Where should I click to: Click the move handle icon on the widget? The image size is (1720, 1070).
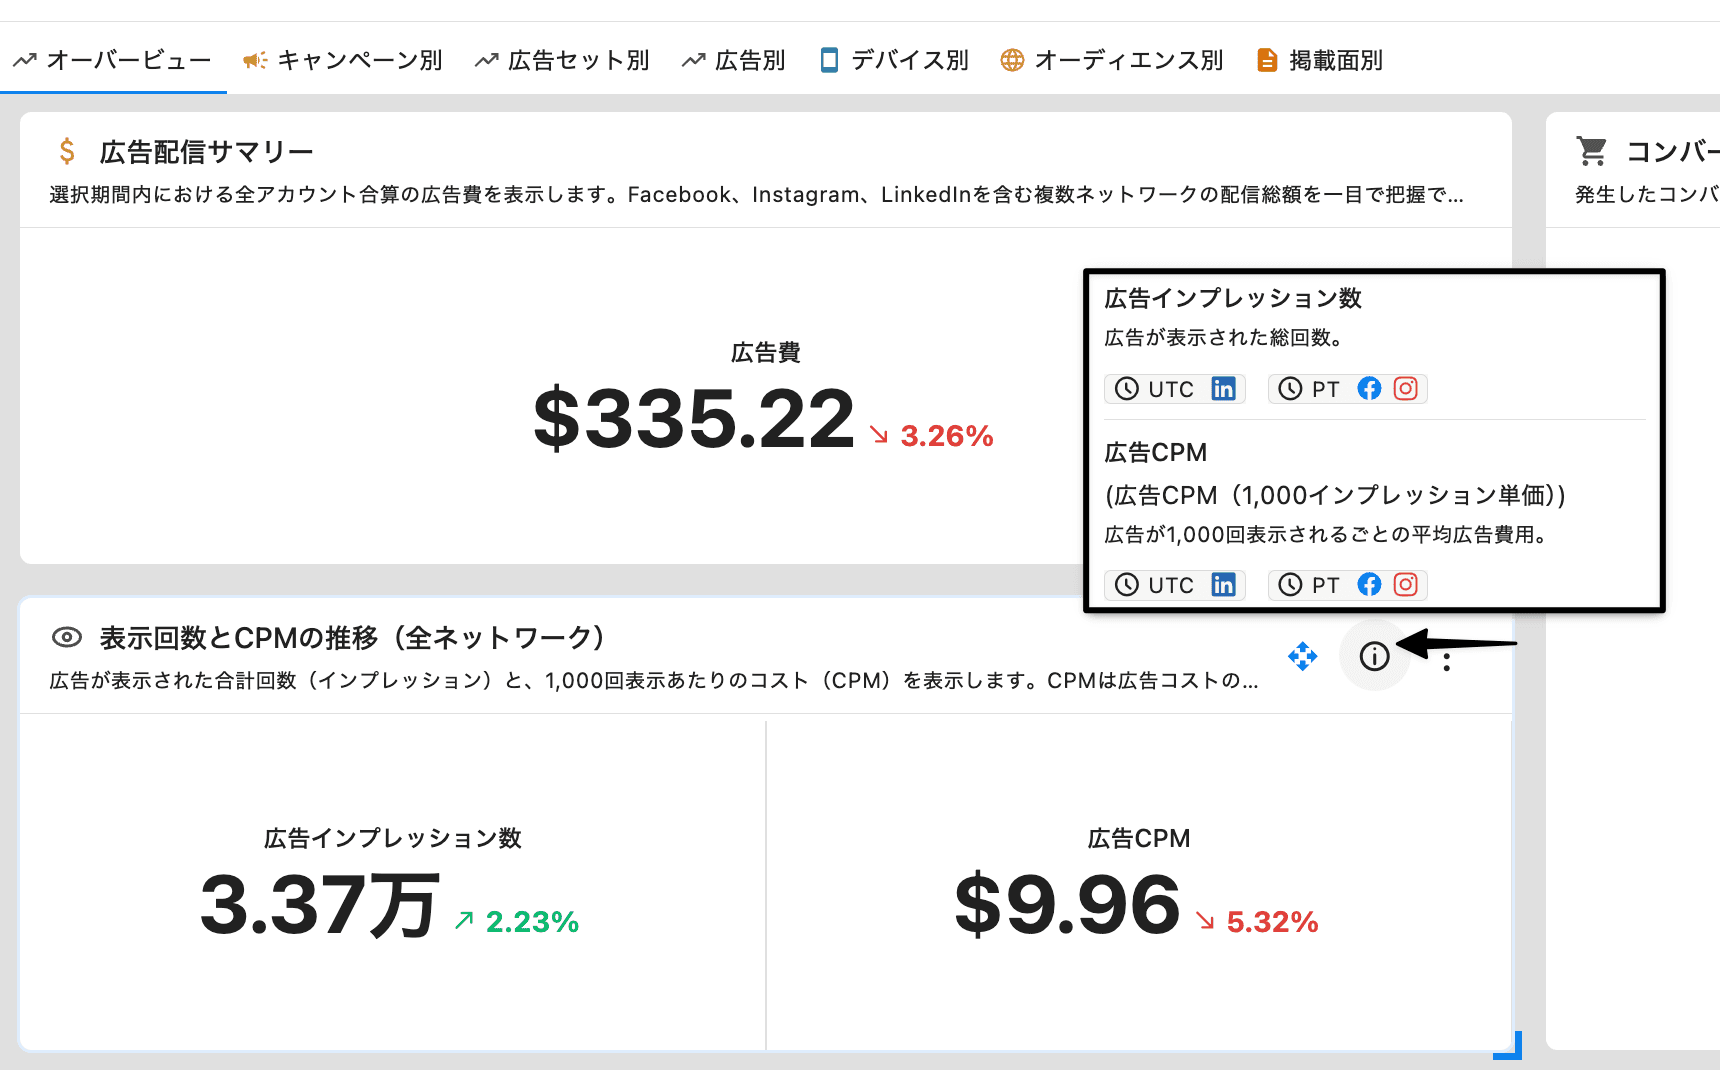click(1302, 656)
